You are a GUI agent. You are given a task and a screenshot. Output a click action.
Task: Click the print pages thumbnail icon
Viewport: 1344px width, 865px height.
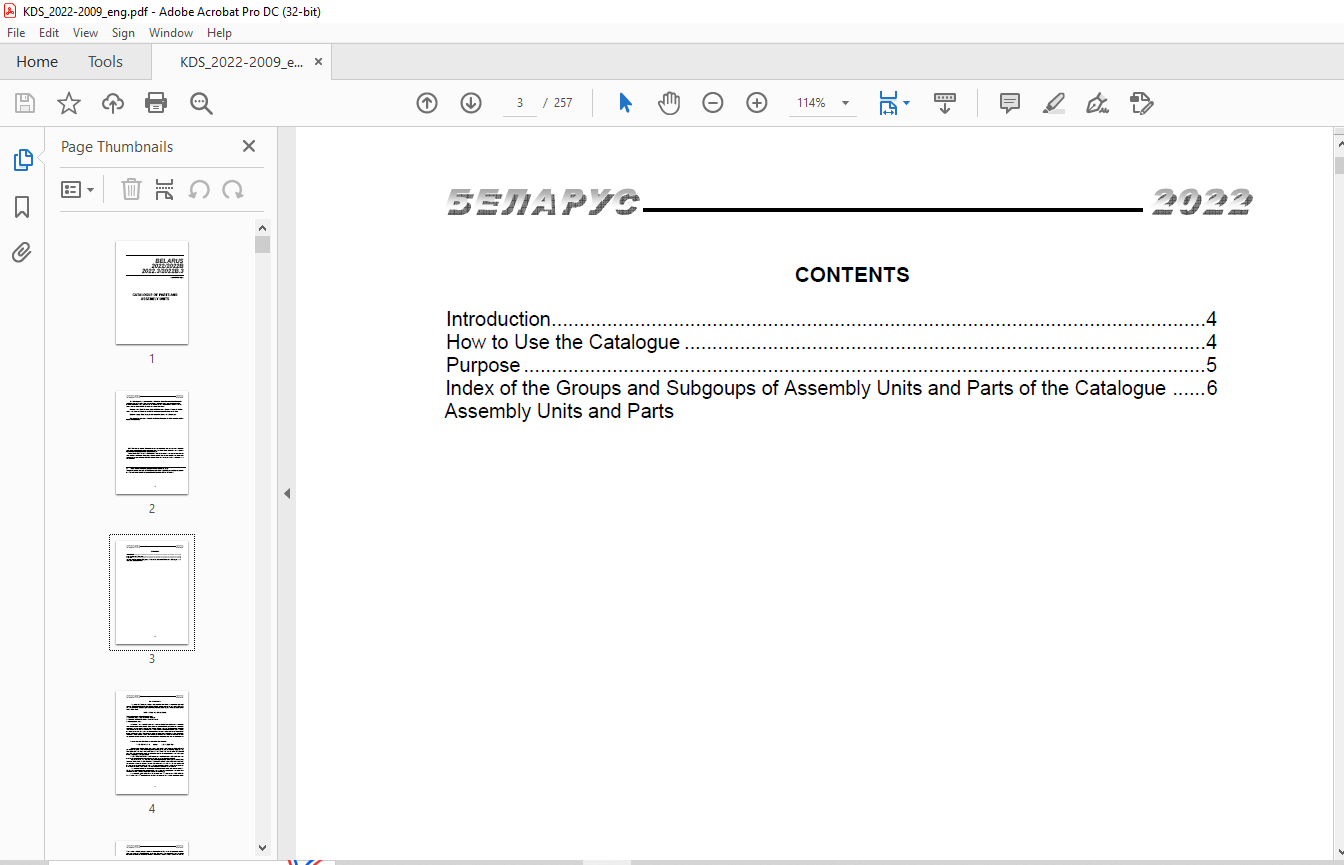(165, 189)
